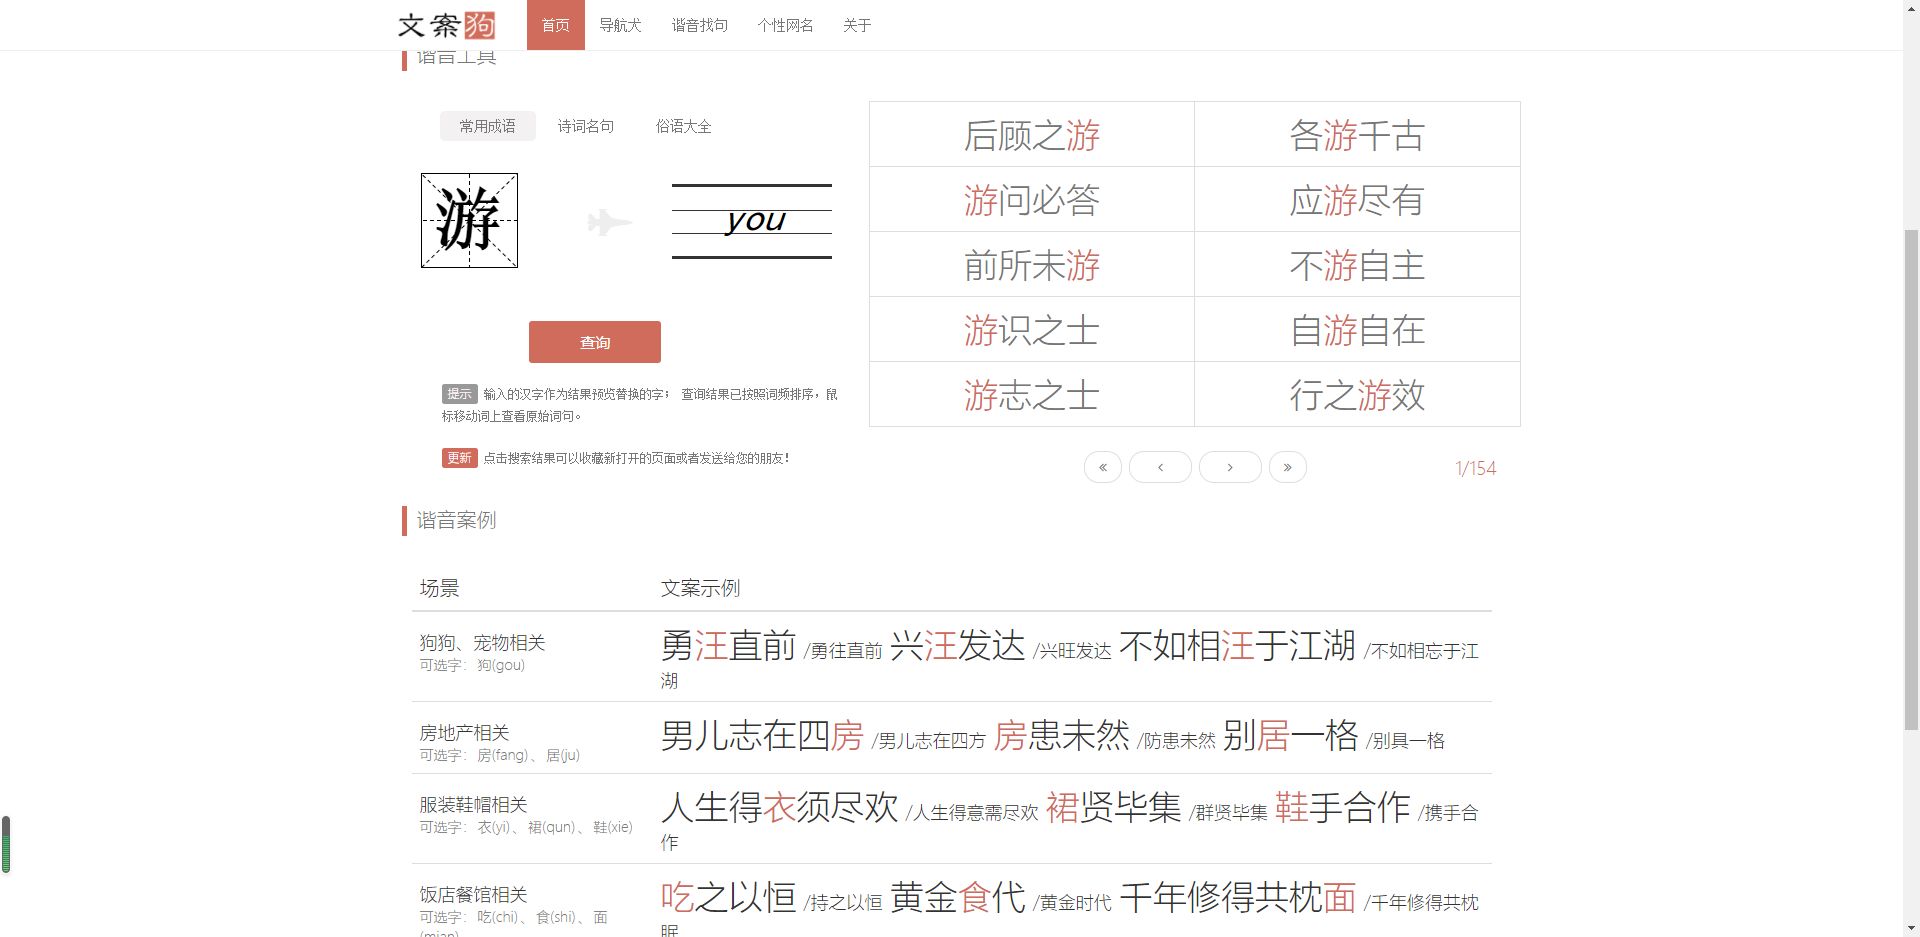The width and height of the screenshot is (1920, 937).
Task: Click the 更新 label badge
Action: tap(459, 458)
